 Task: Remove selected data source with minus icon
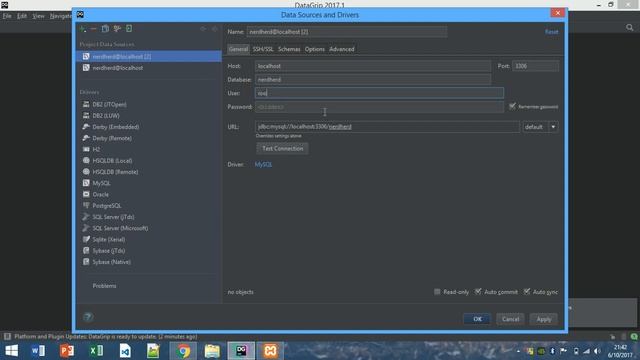[93, 29]
